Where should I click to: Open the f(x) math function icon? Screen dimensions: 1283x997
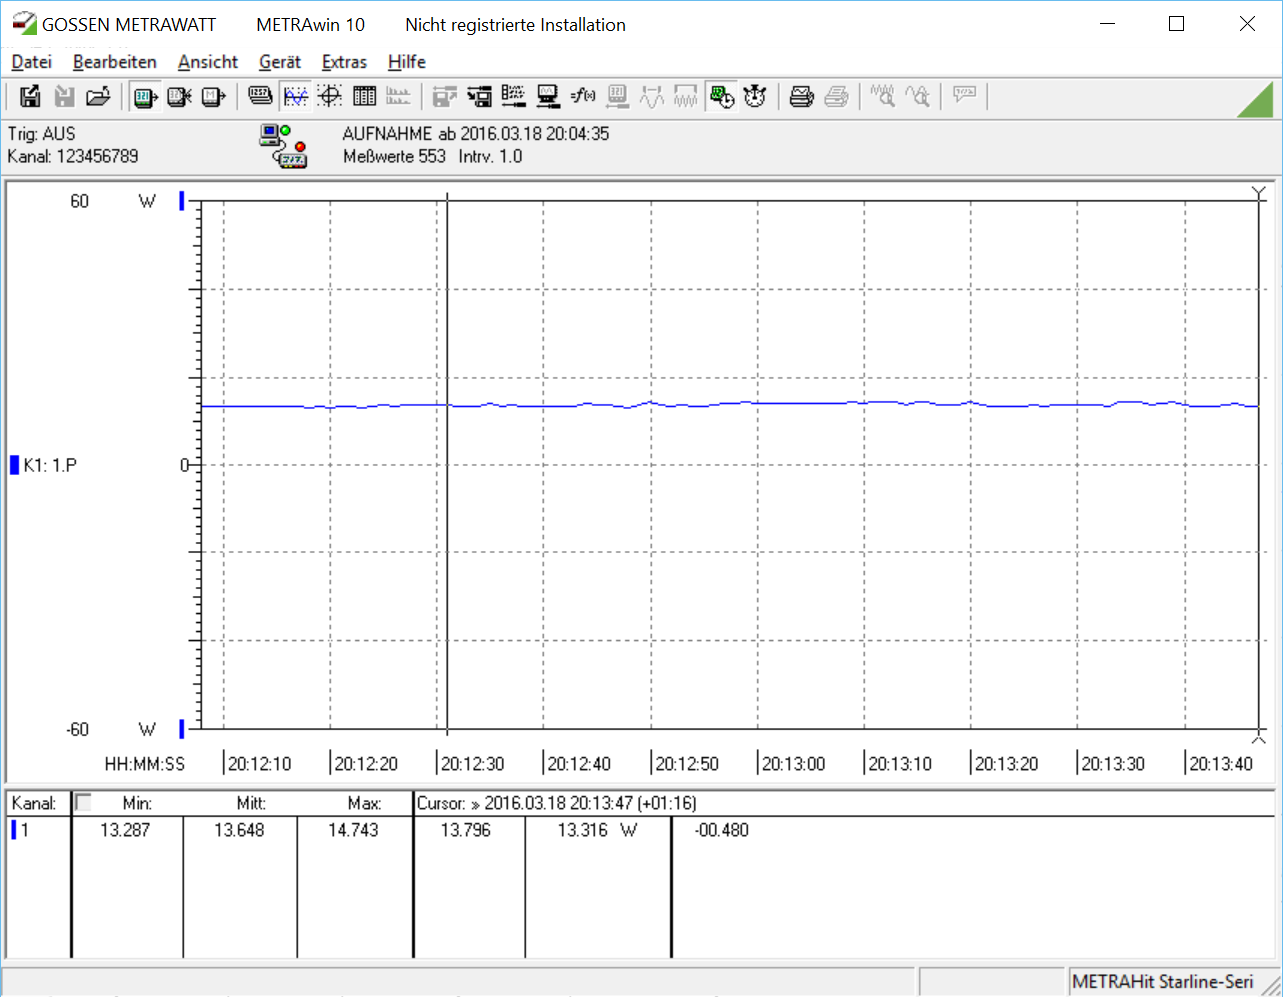(583, 96)
